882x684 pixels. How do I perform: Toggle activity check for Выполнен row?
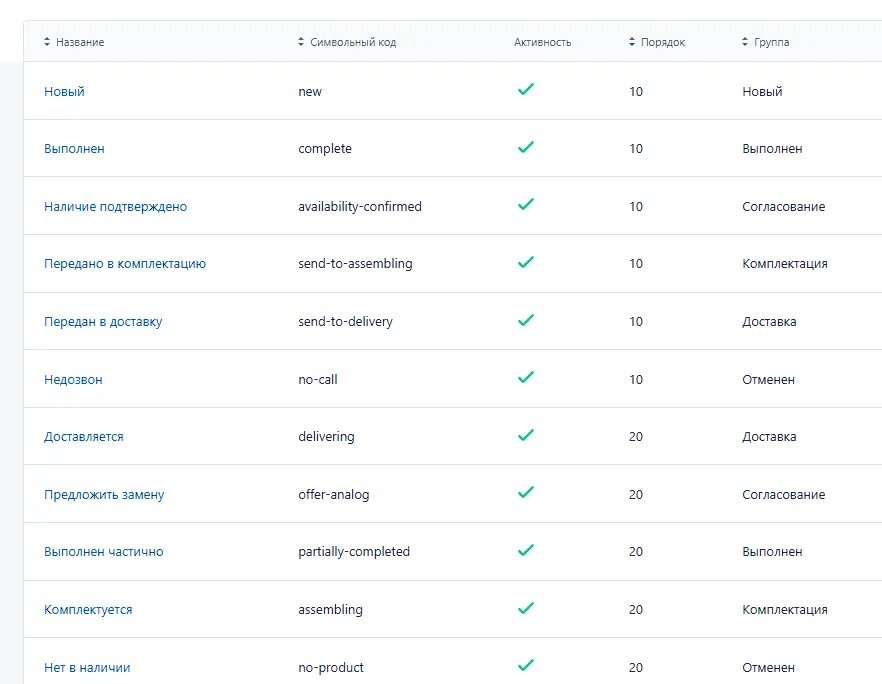point(526,147)
